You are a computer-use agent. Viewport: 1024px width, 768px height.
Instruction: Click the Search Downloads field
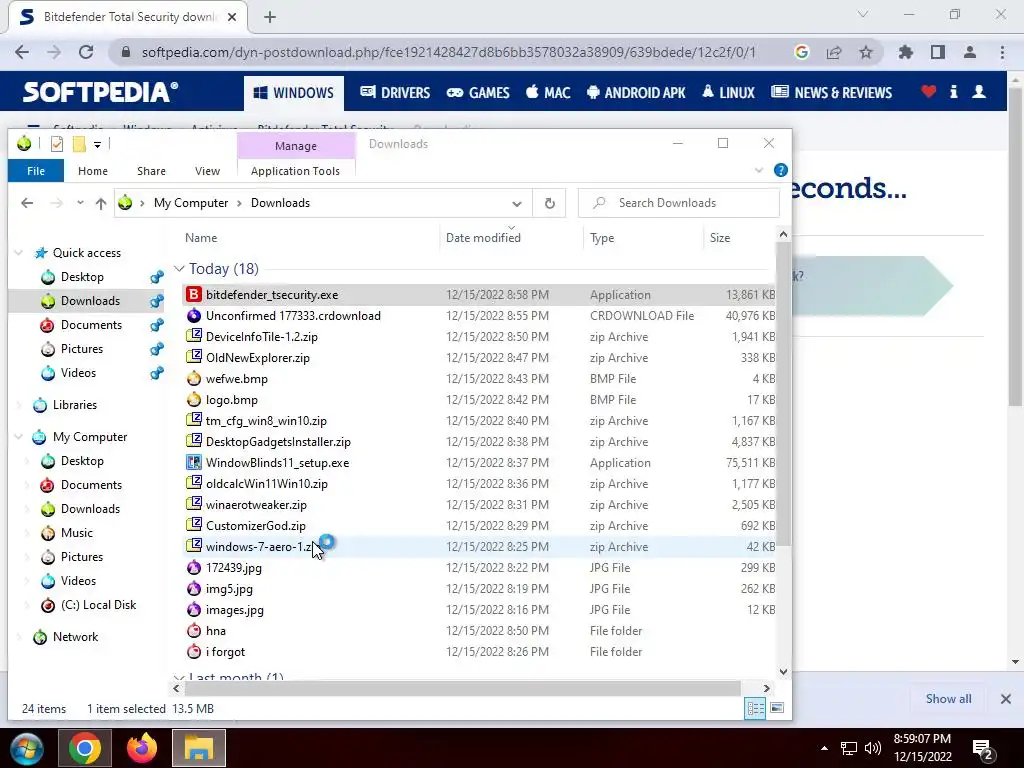pyautogui.click(x=679, y=203)
